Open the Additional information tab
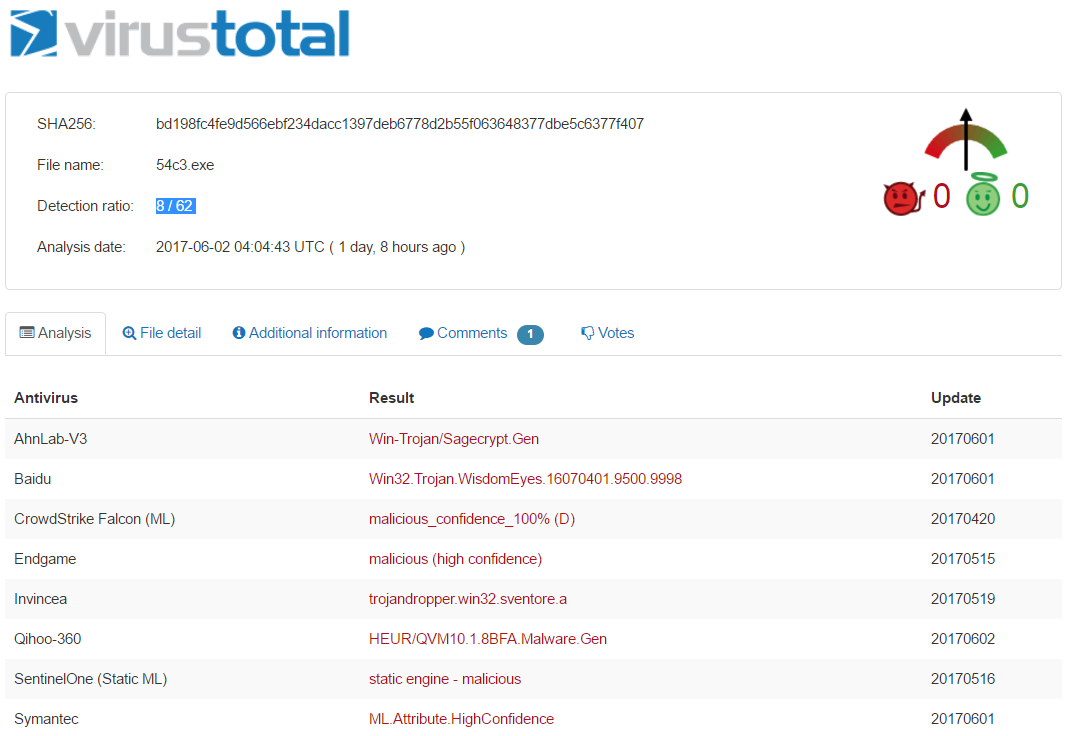The width and height of the screenshot is (1069, 736). 310,333
